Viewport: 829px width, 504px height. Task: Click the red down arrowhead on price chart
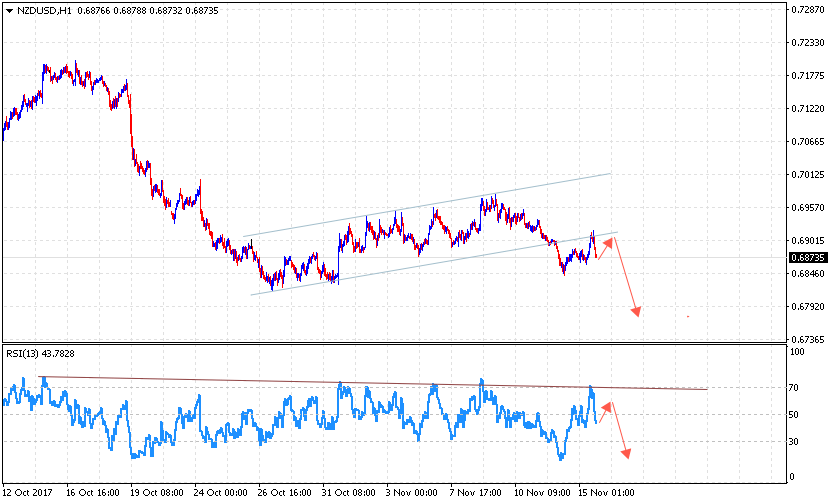click(x=635, y=312)
